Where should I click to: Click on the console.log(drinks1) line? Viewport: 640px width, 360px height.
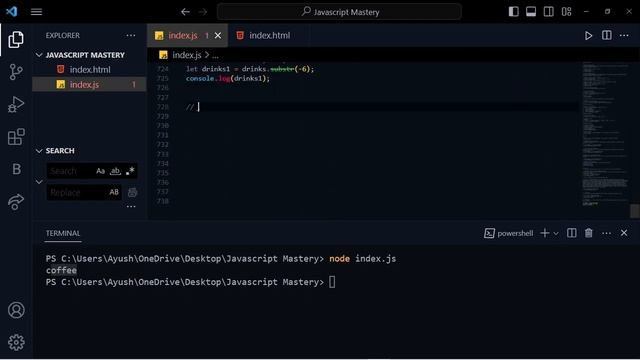[228, 78]
